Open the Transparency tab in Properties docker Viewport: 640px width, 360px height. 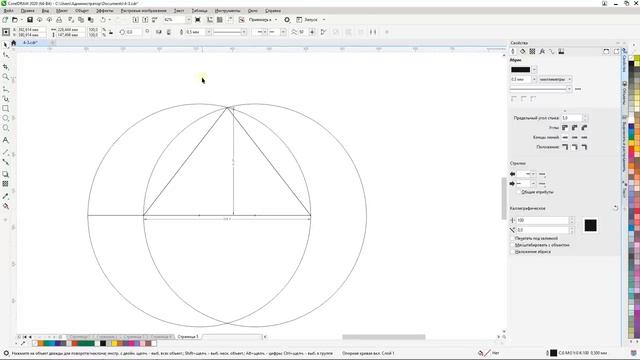coord(532,51)
